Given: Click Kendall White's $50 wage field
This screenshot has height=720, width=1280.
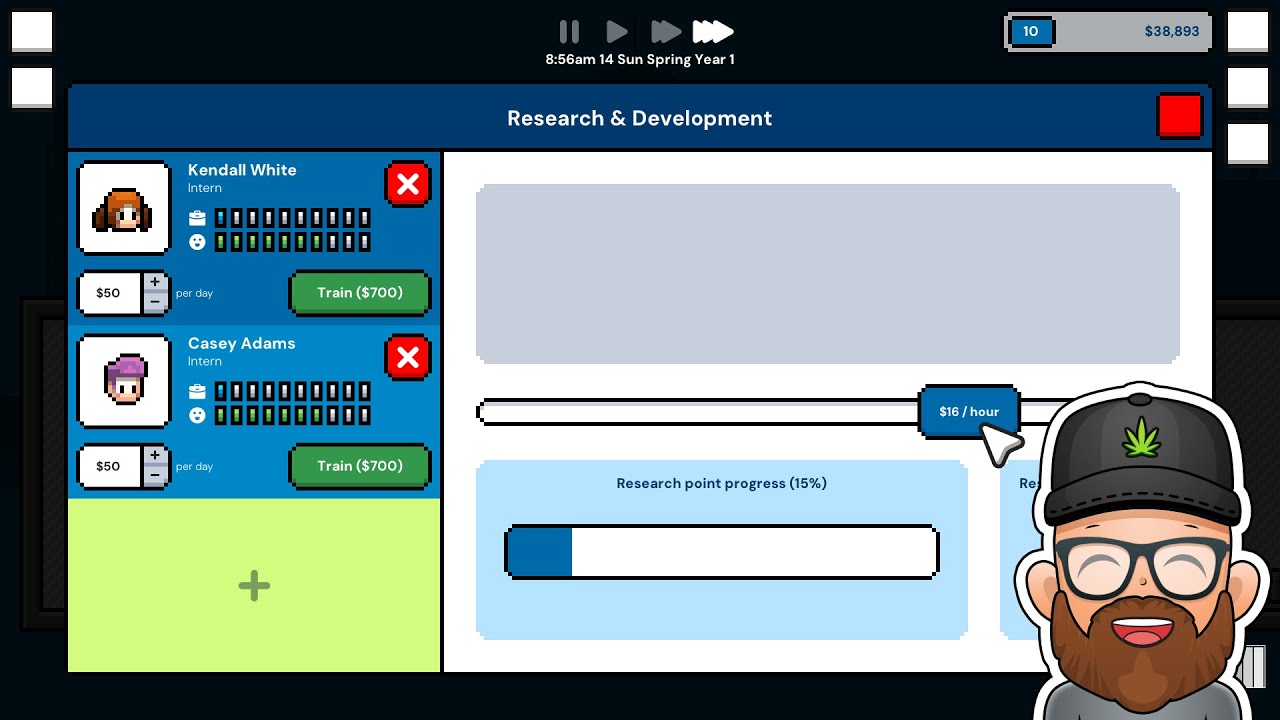Looking at the screenshot, I should (109, 293).
